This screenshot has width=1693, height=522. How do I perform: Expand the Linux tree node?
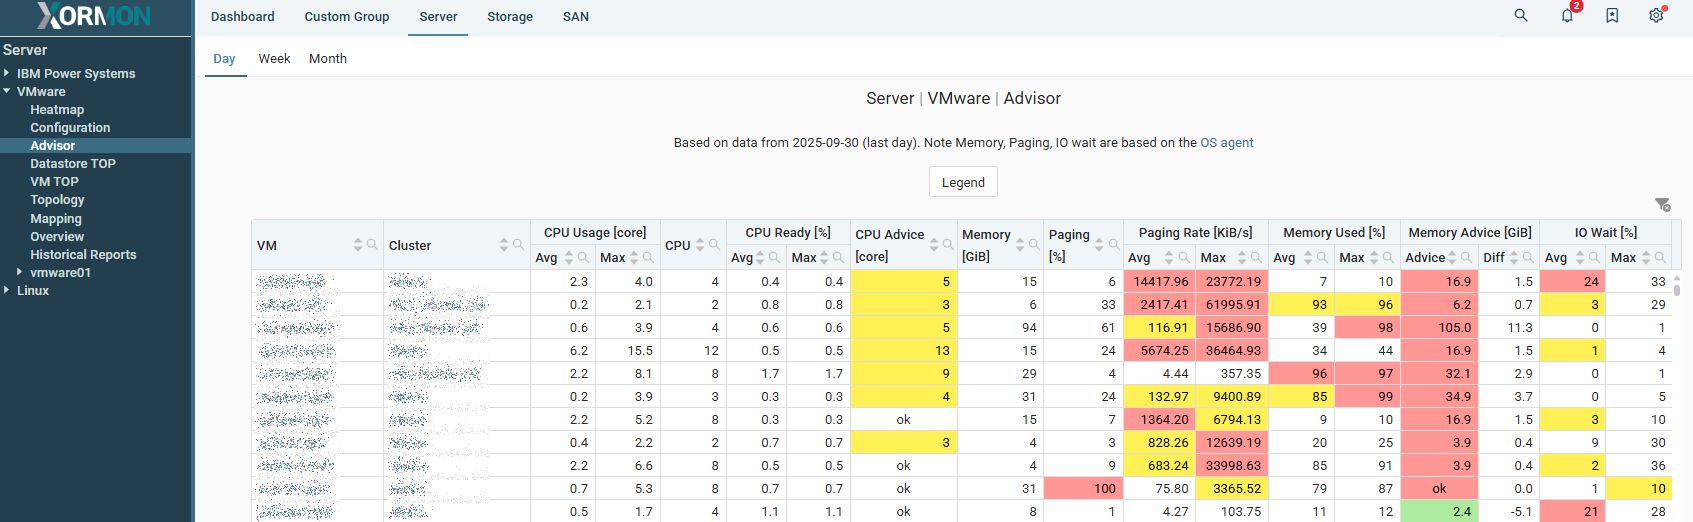click(7, 290)
